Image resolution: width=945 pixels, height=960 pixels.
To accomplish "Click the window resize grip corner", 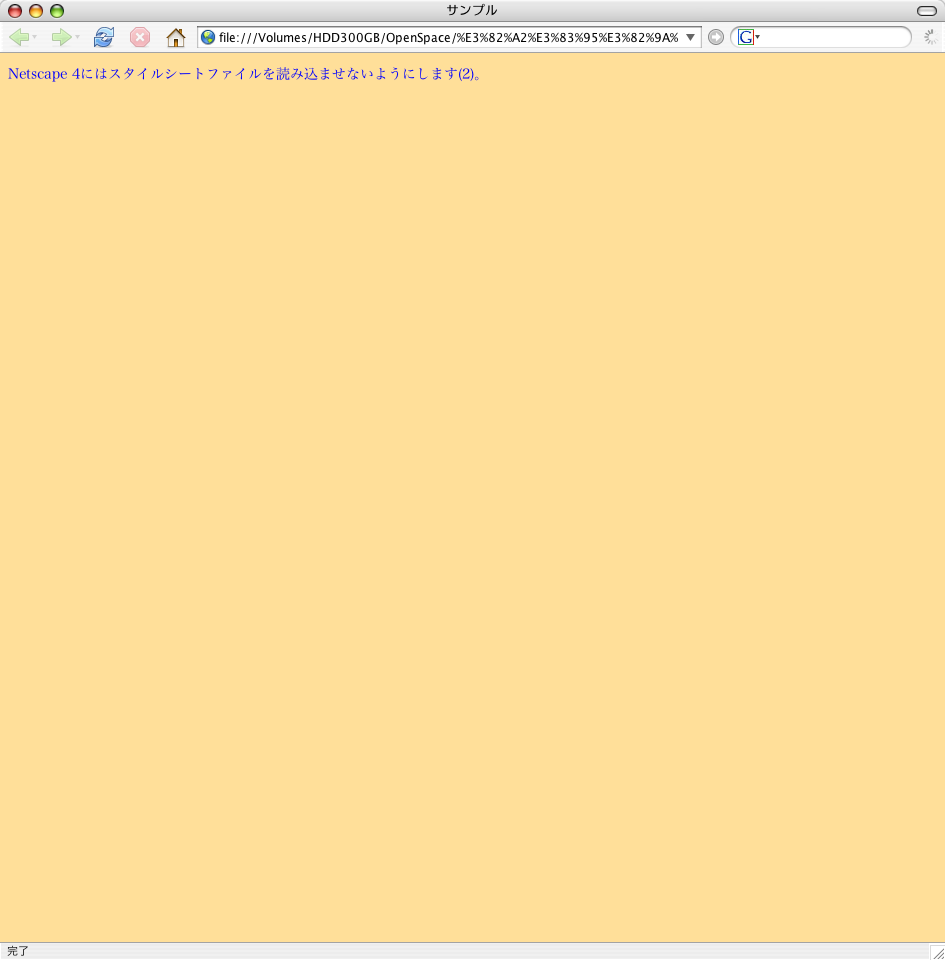I will [938, 952].
